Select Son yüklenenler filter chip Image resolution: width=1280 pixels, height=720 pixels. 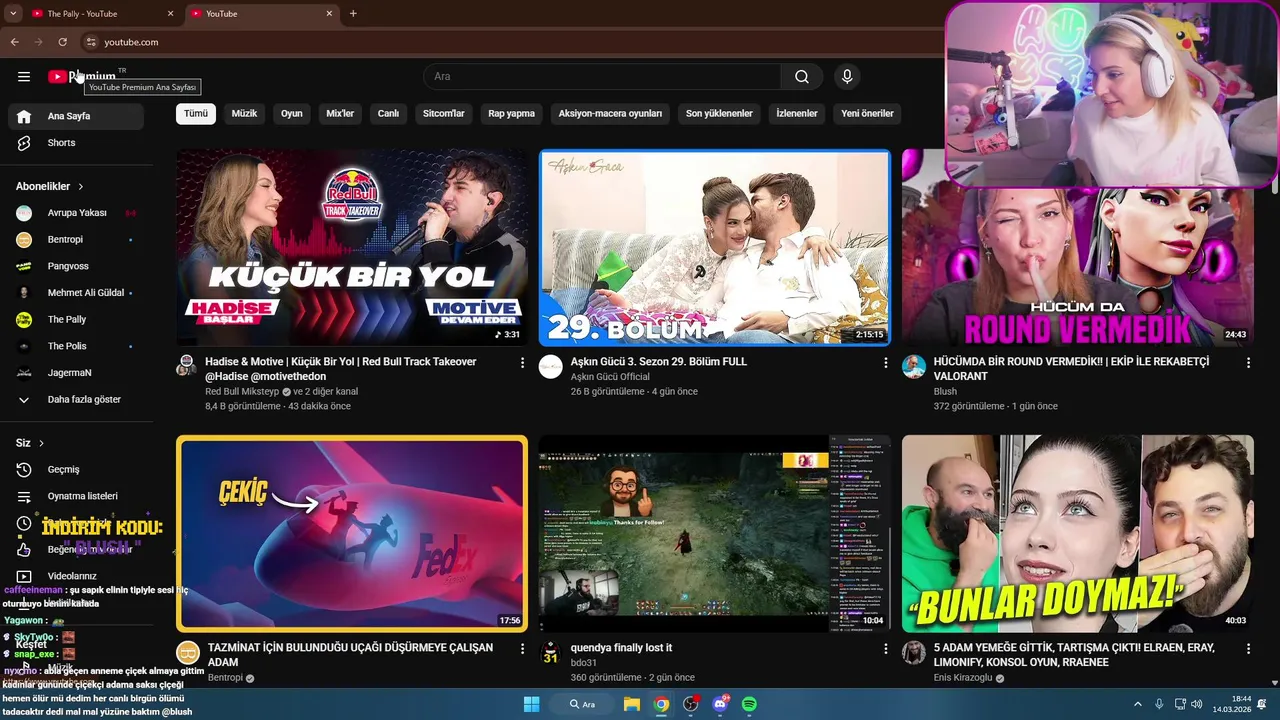(719, 114)
